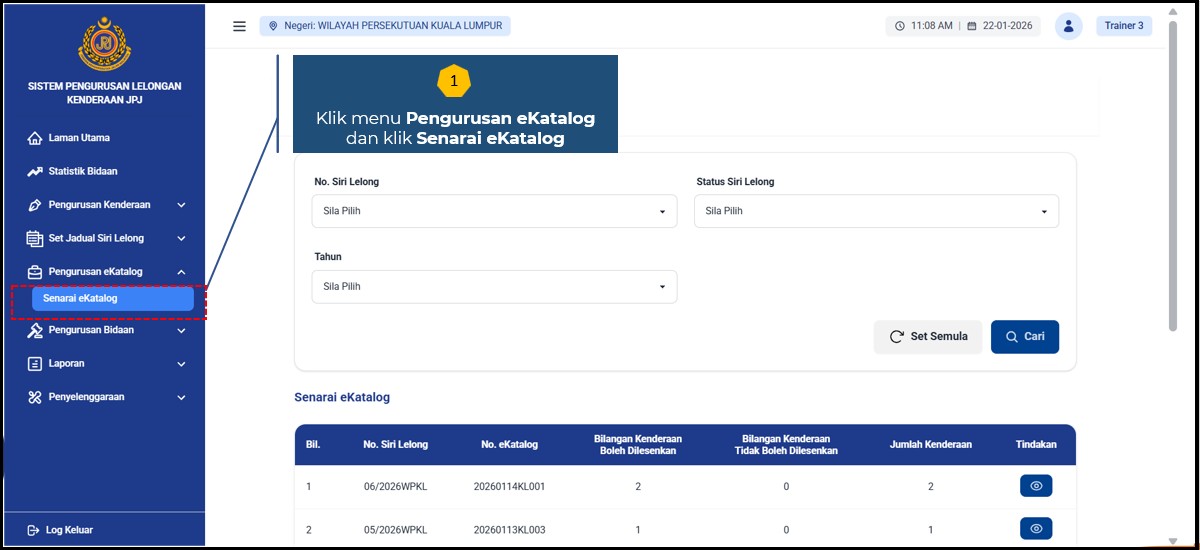Click the Statistik Bidaan chart icon

coord(35,172)
